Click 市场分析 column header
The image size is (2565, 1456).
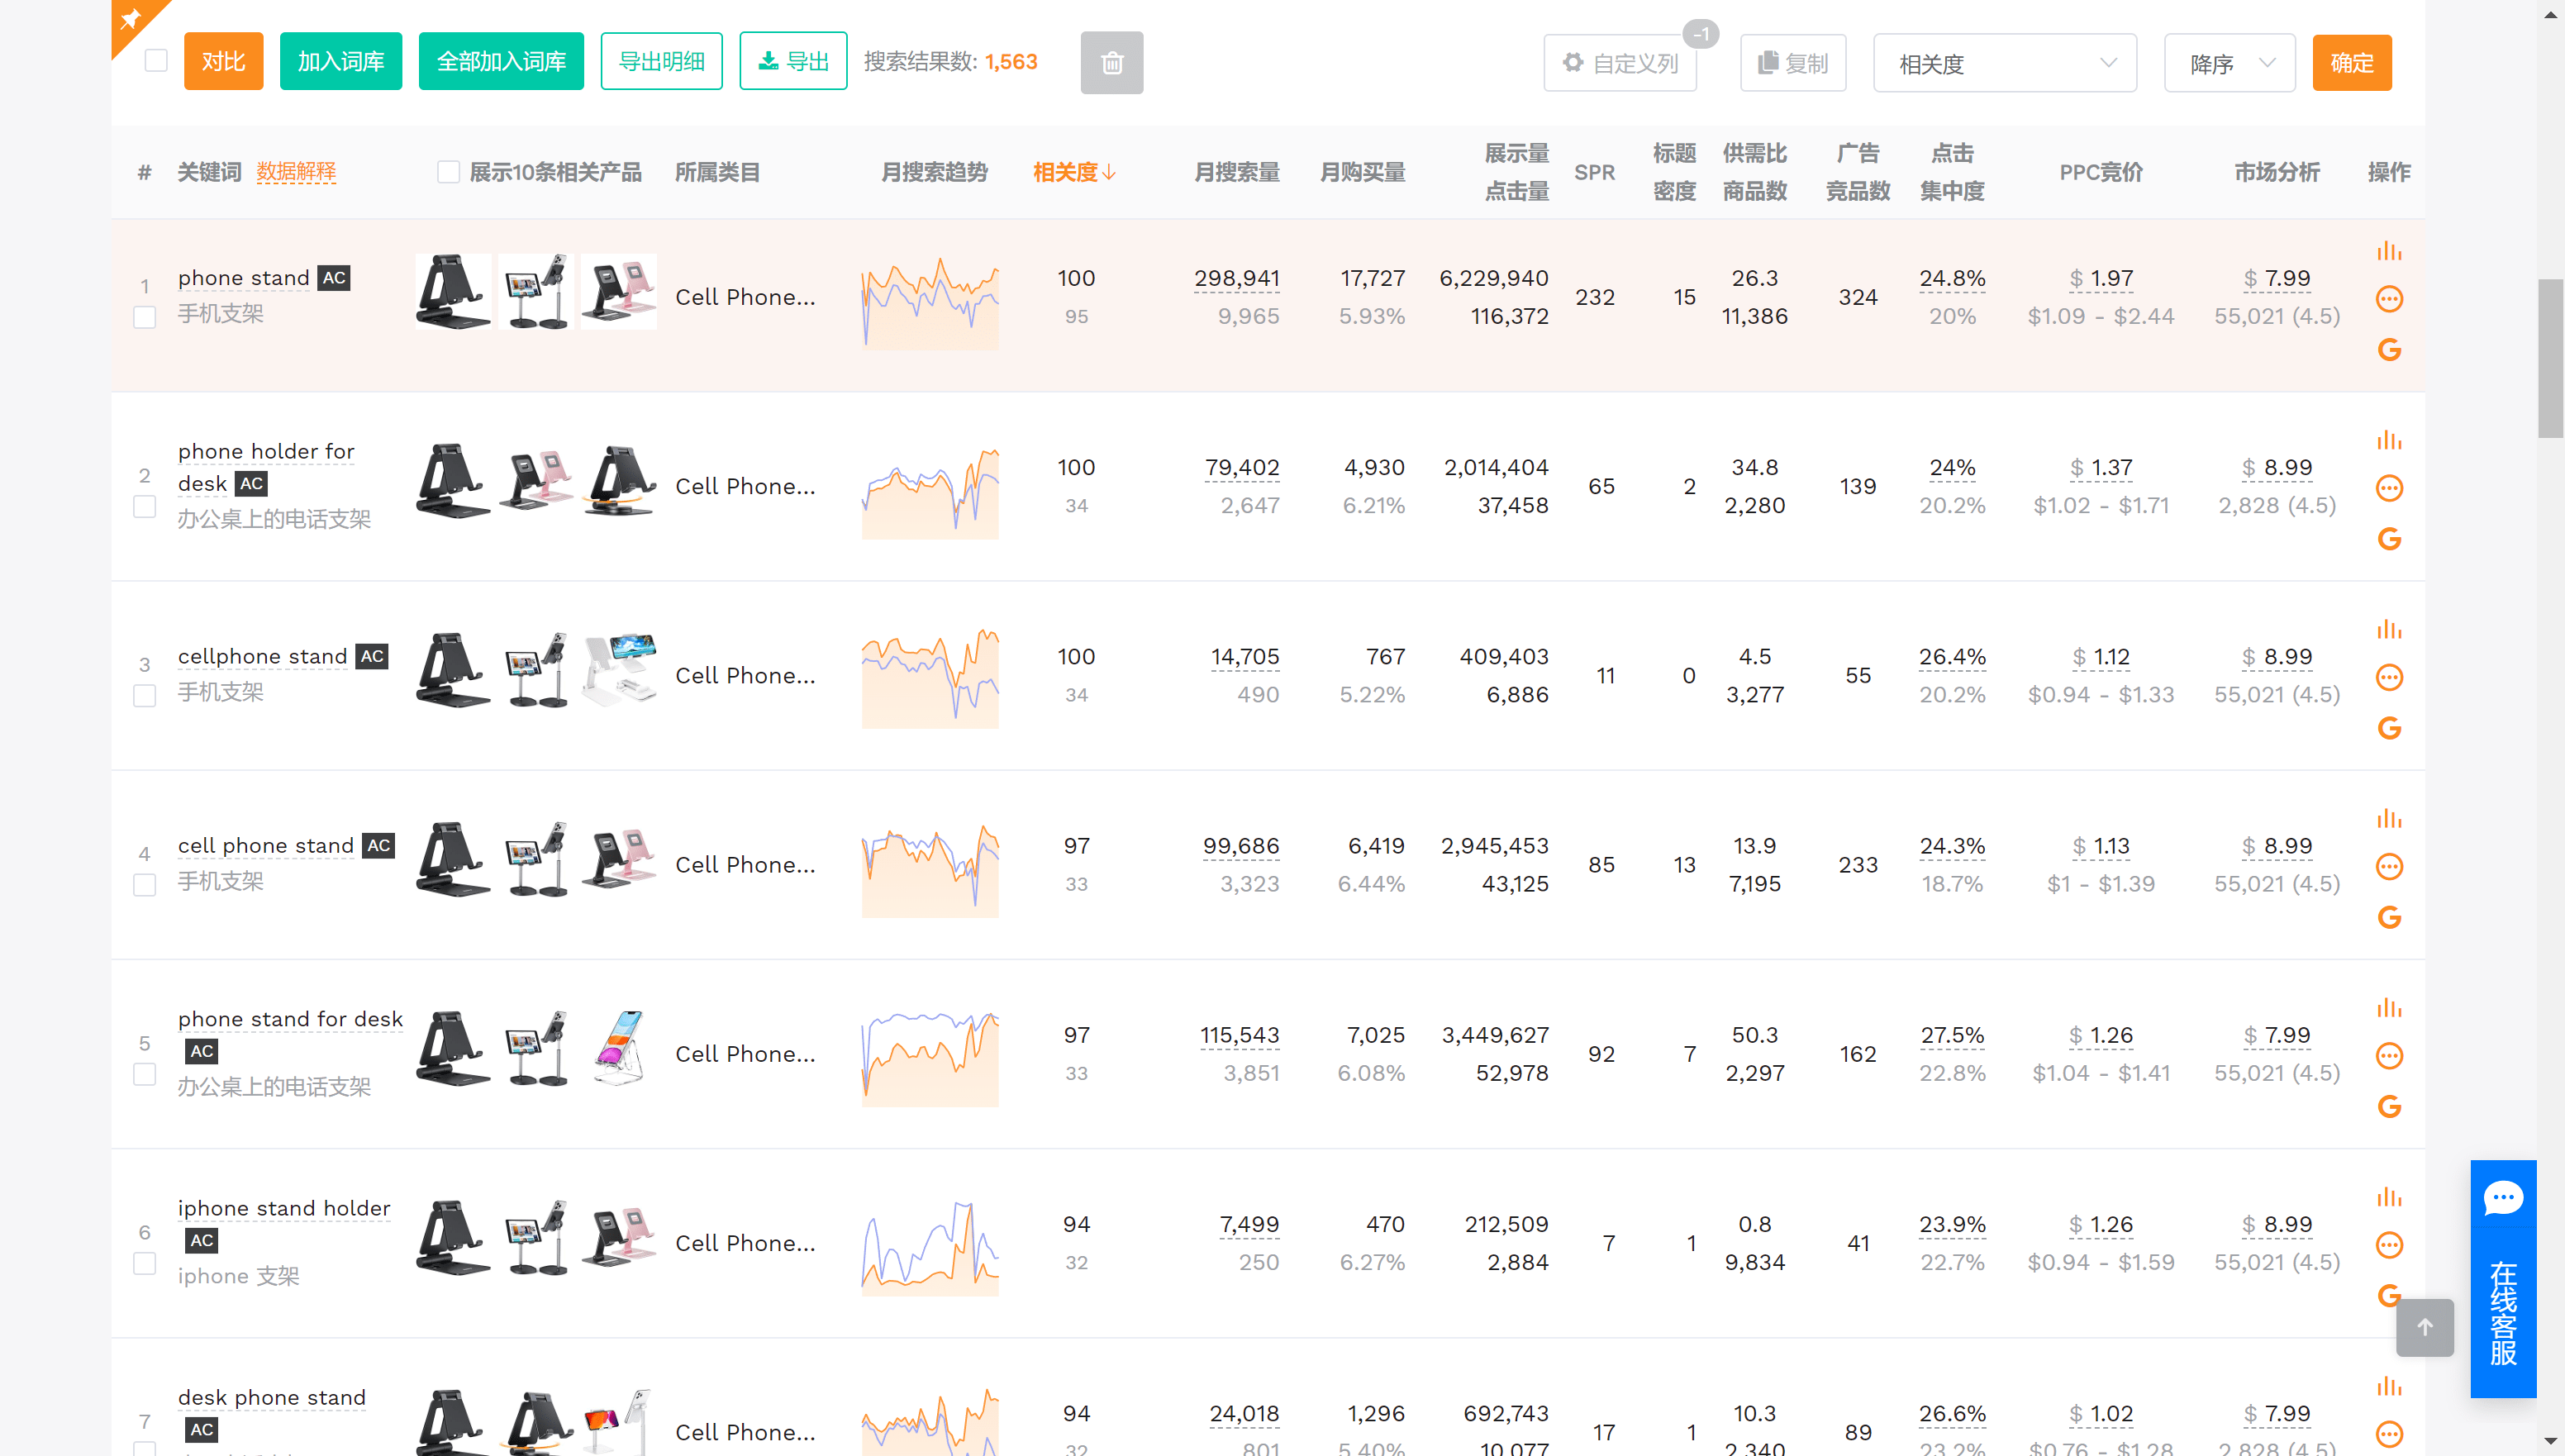(2277, 172)
